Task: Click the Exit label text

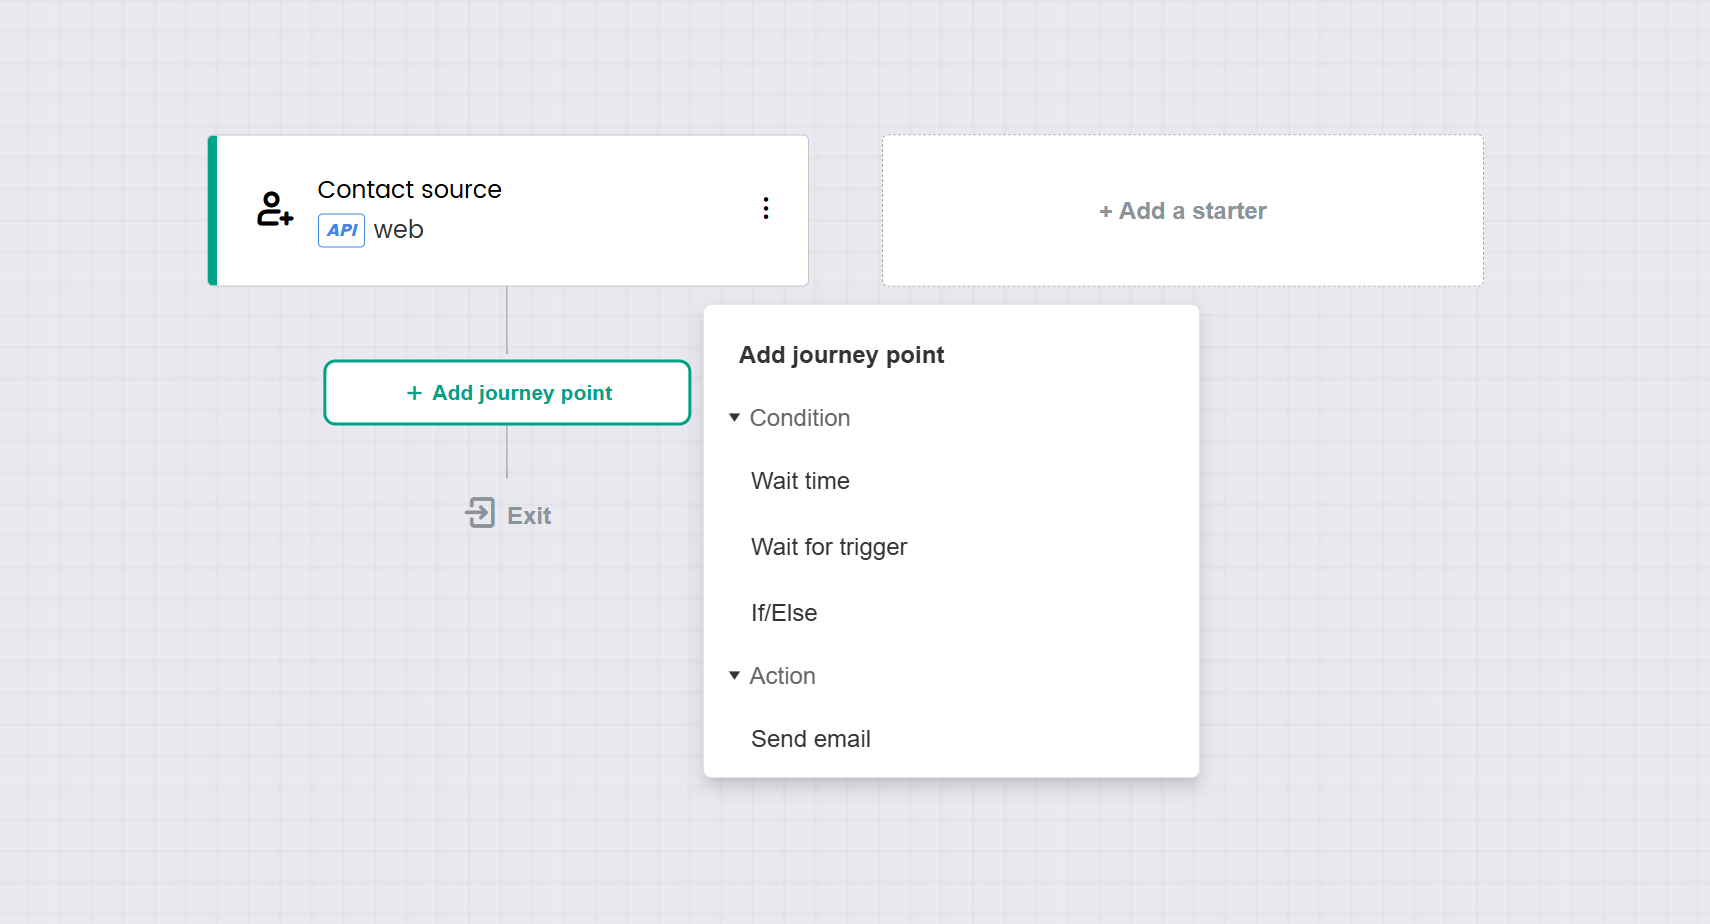Action: (x=529, y=516)
